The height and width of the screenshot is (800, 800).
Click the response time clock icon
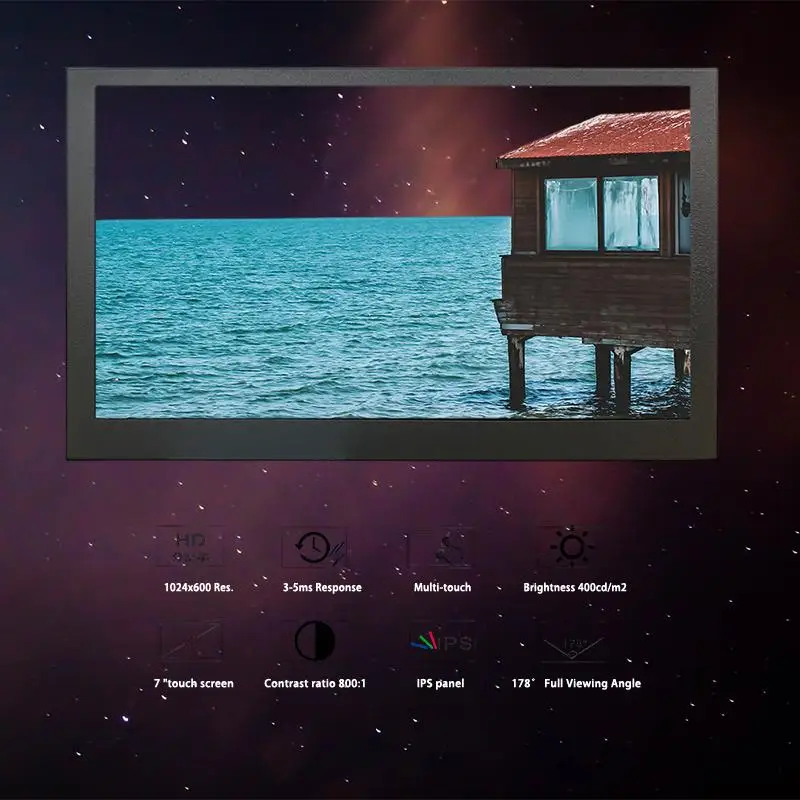(315, 547)
